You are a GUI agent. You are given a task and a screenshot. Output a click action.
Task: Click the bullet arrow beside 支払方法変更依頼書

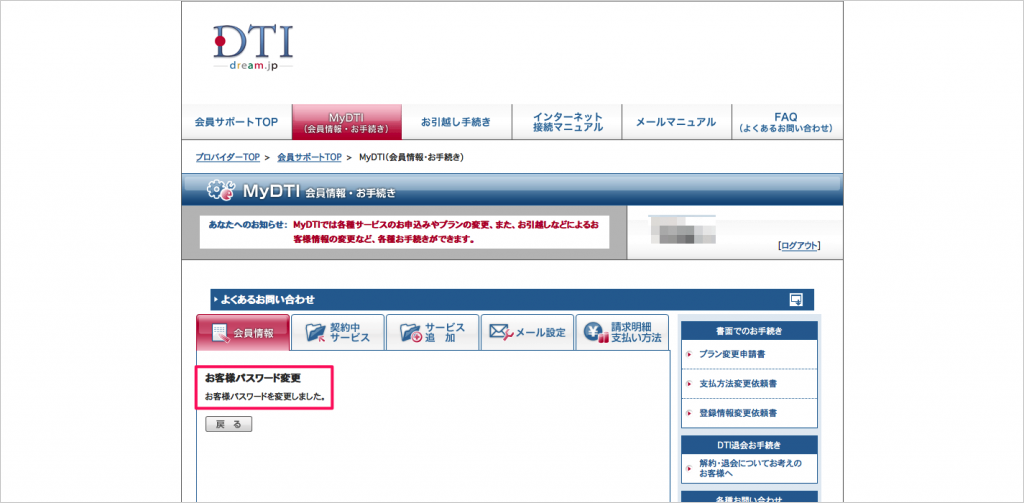(689, 383)
